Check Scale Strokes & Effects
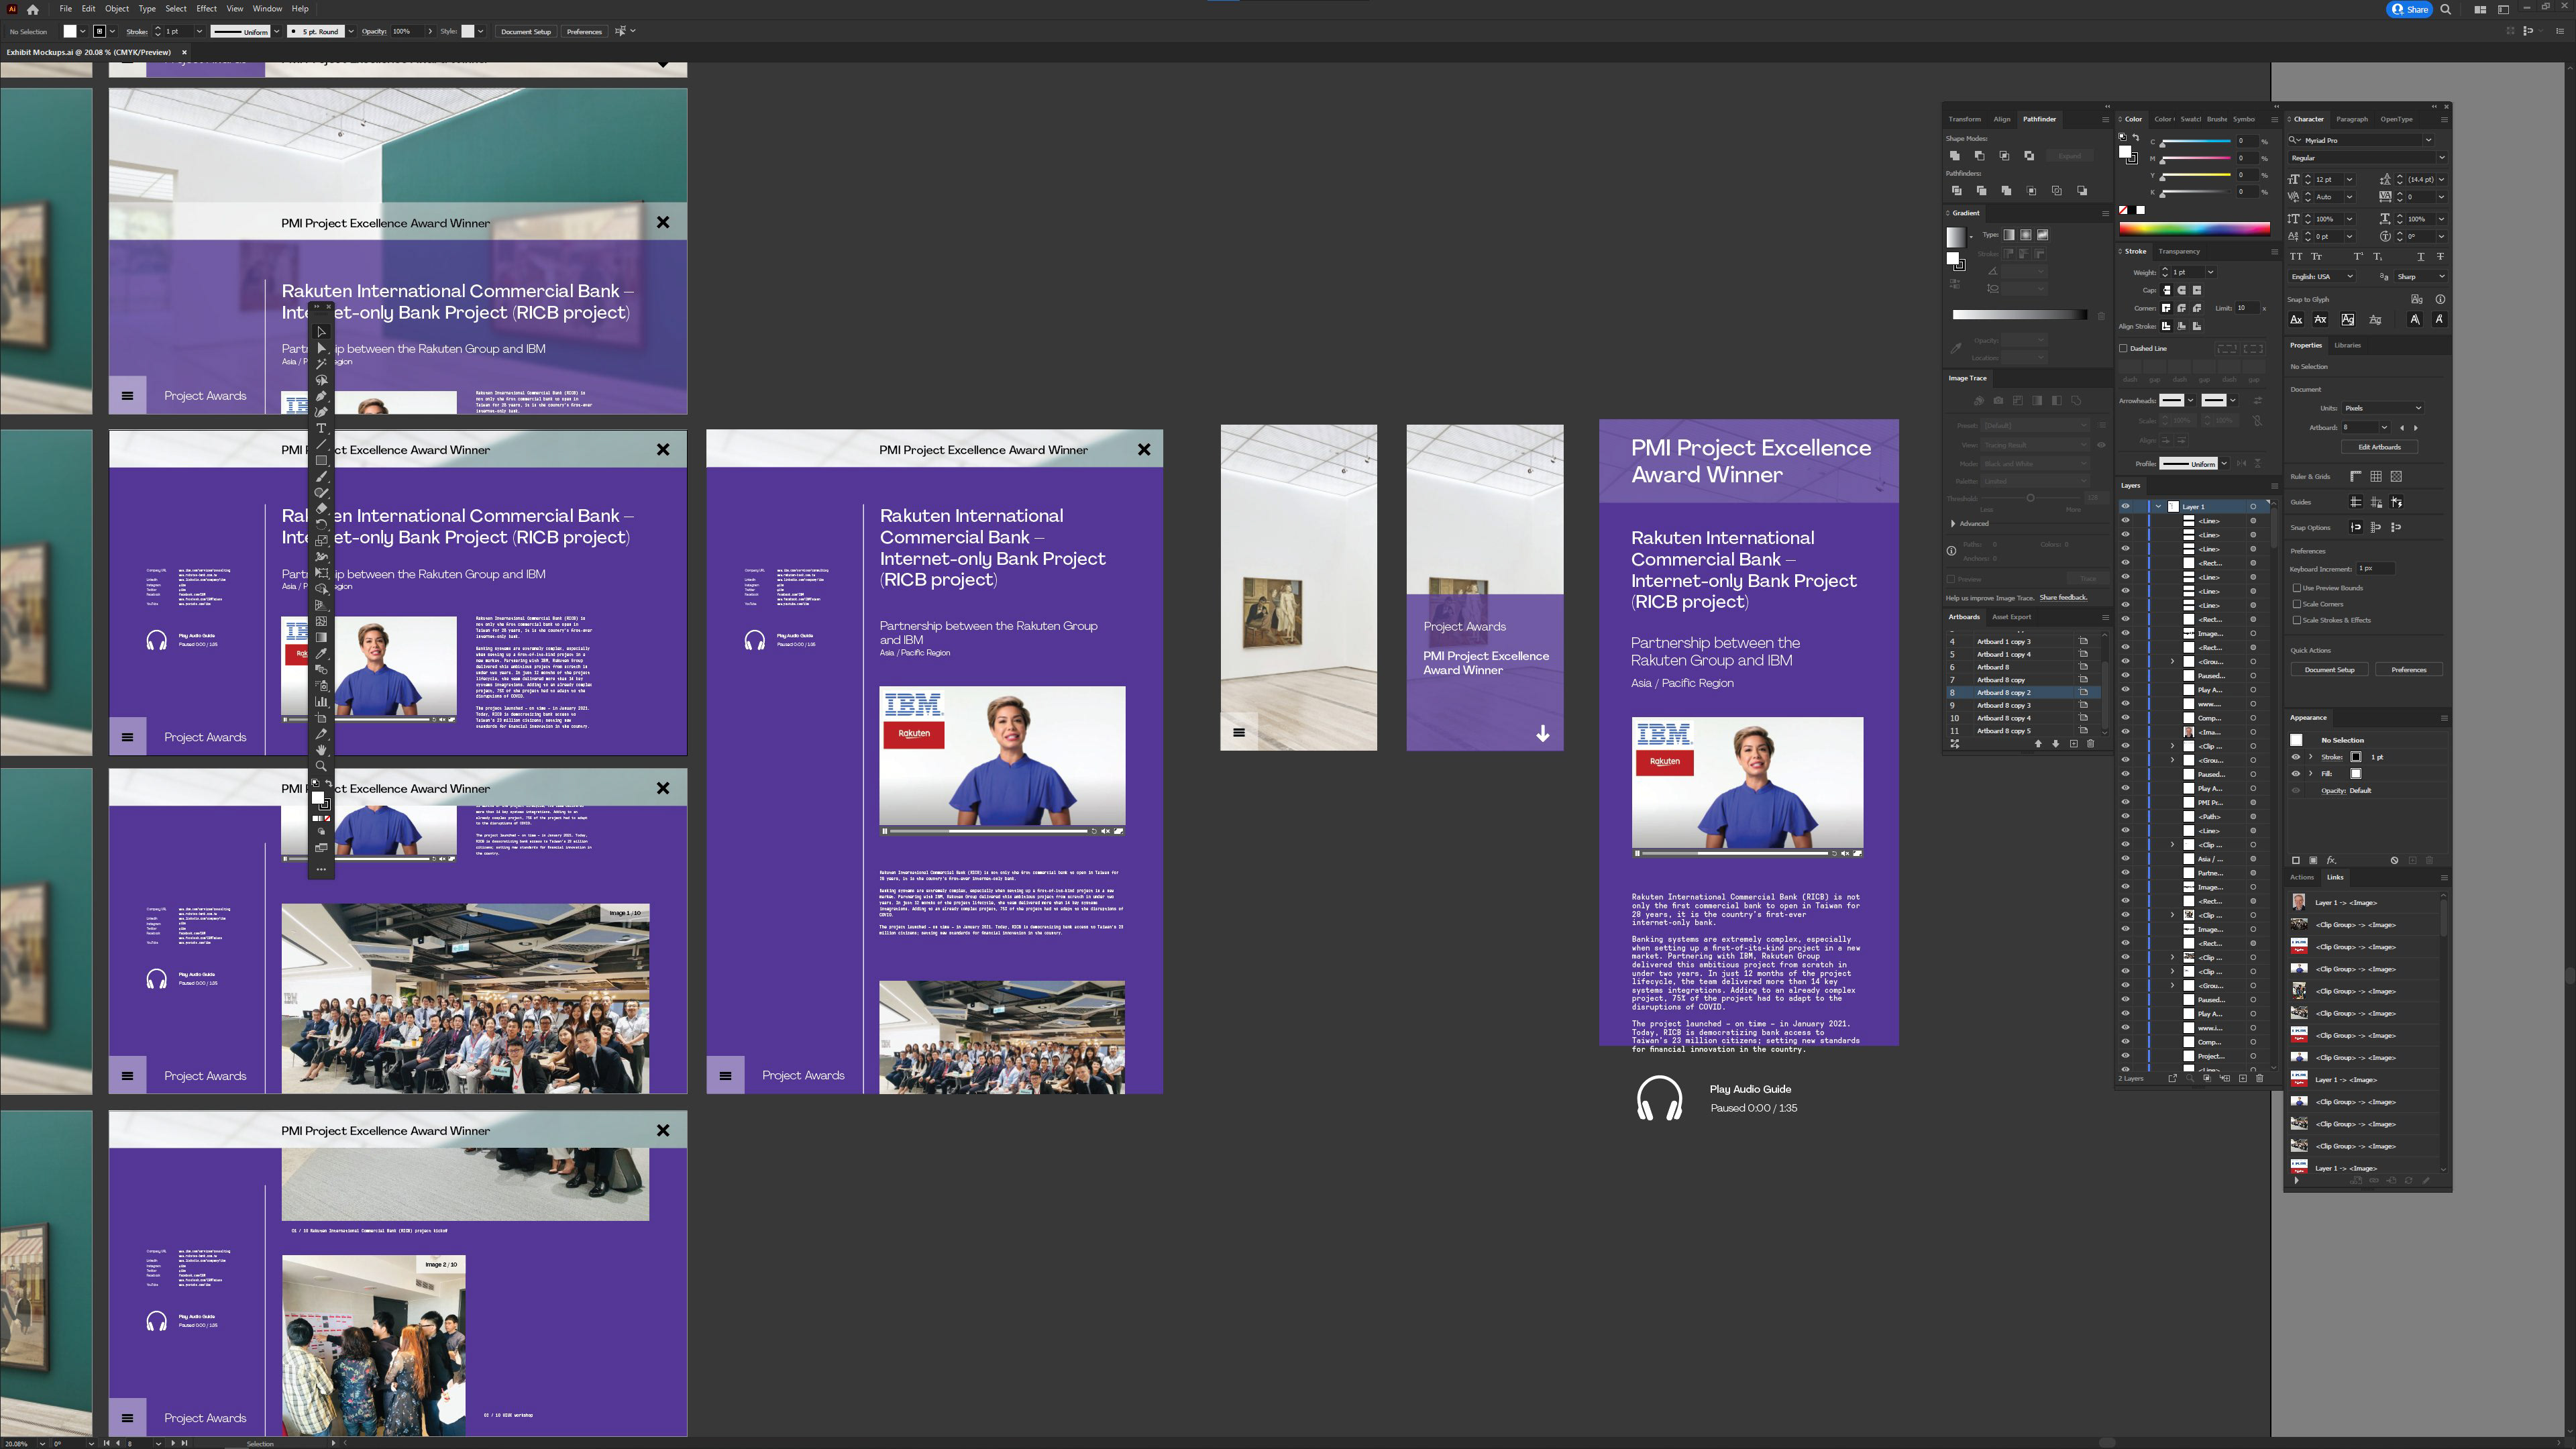 [x=2297, y=620]
